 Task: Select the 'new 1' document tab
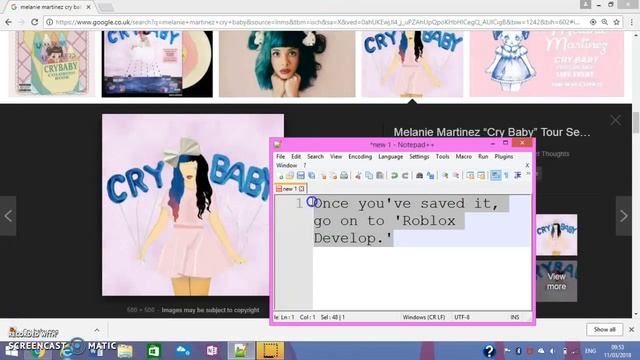tap(289, 189)
